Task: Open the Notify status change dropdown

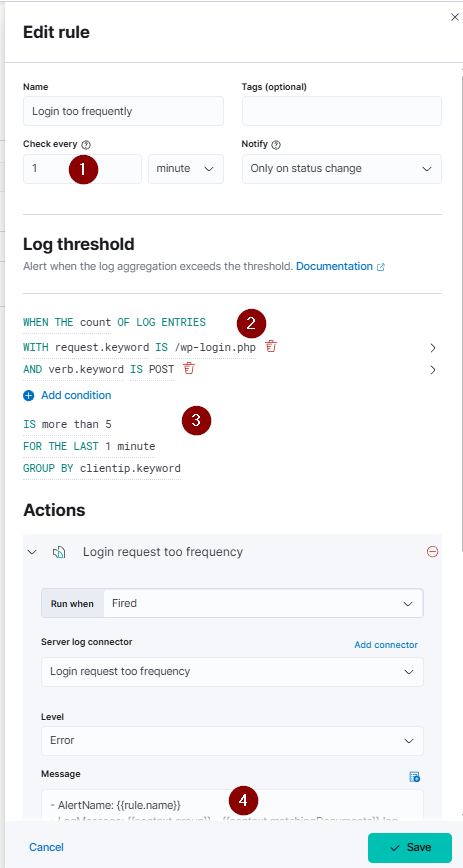Action: tap(342, 169)
